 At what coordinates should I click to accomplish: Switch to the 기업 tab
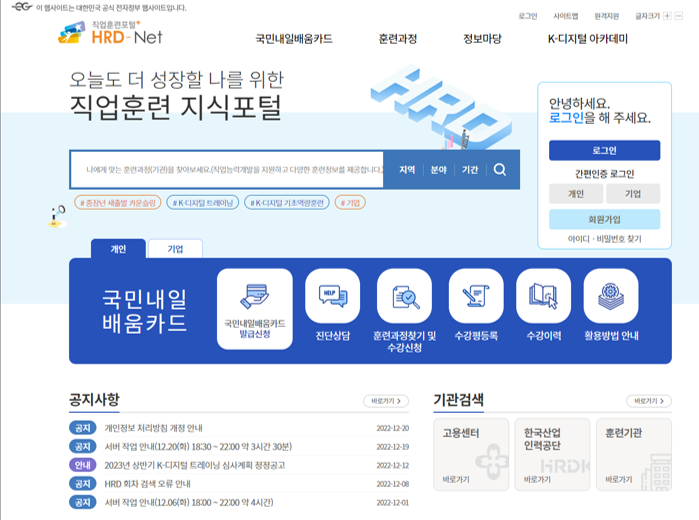pyautogui.click(x=175, y=249)
